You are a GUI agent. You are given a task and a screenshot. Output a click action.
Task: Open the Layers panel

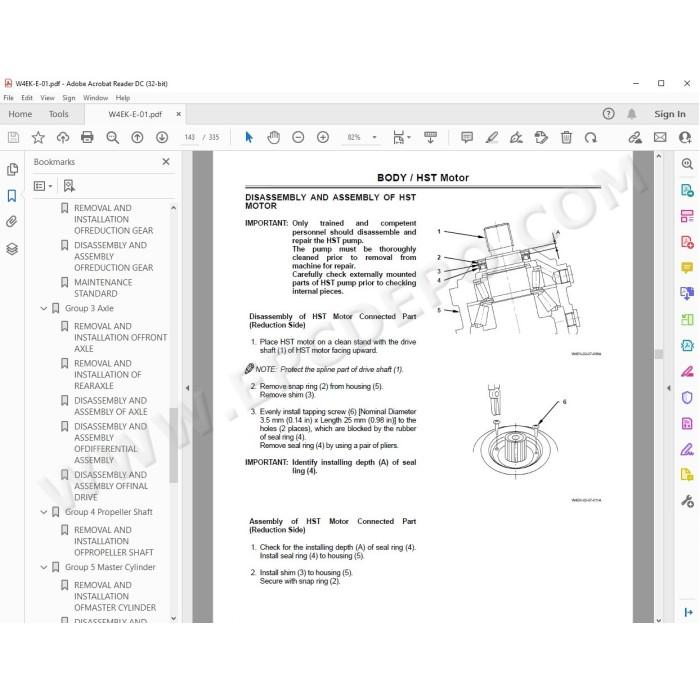12,249
